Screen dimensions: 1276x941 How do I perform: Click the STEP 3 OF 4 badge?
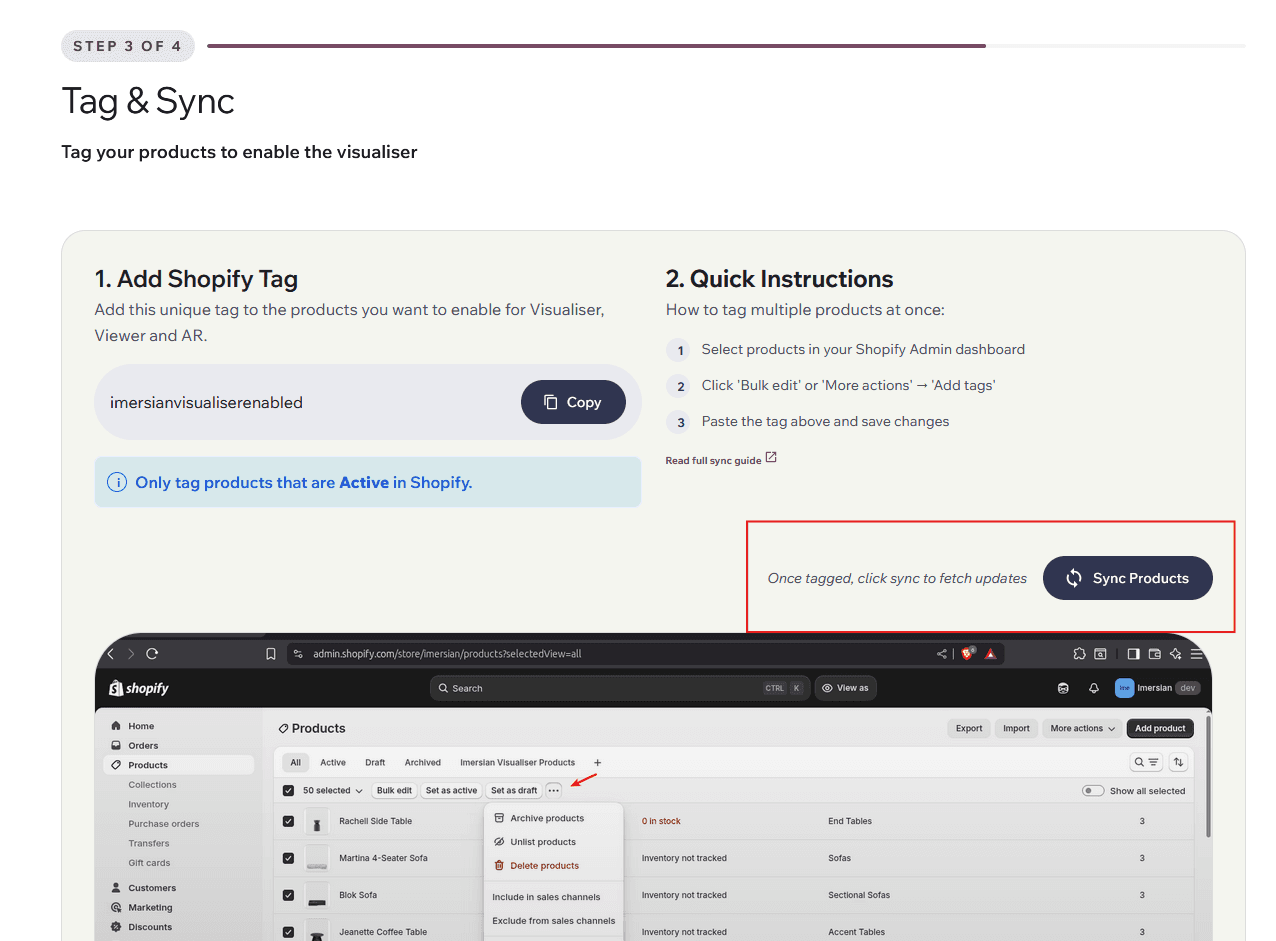coord(128,46)
